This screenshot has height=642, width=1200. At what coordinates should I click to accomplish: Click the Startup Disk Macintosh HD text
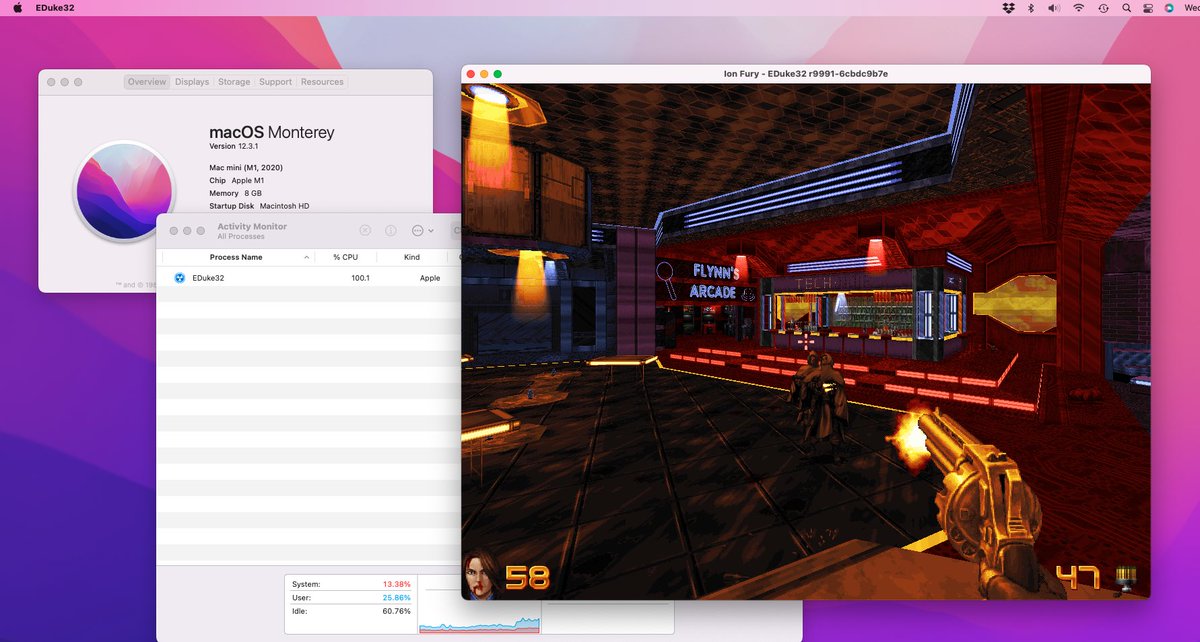click(x=259, y=206)
